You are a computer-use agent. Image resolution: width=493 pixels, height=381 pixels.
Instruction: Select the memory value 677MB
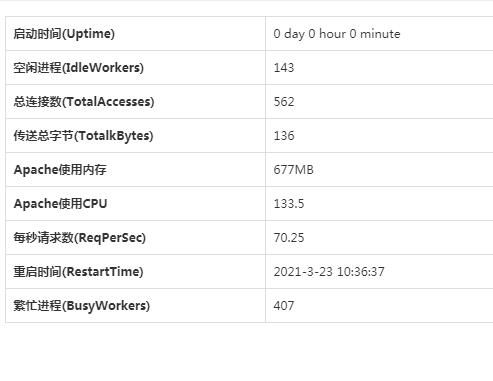pyautogui.click(x=293, y=170)
